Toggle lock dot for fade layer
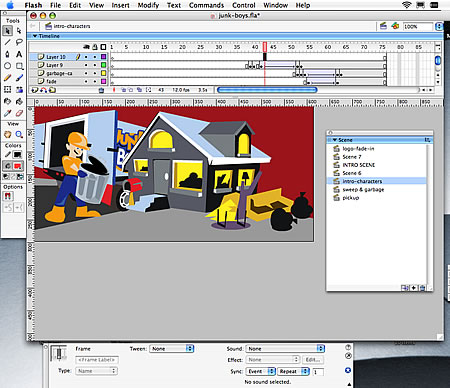Viewport: 450px width, 388px height. point(95,81)
